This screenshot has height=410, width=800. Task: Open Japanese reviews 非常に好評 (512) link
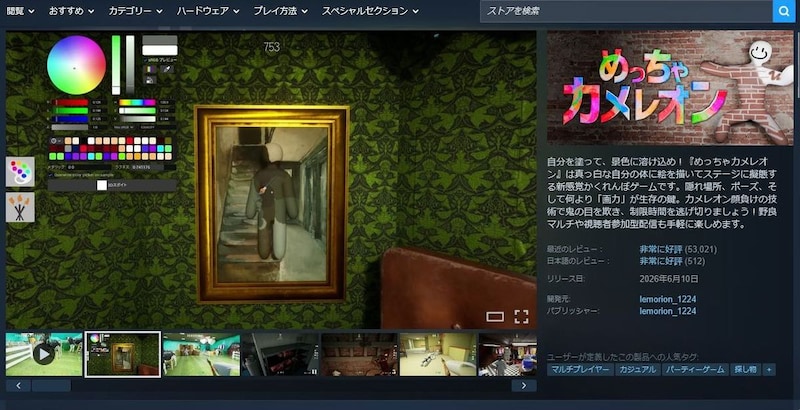(672, 261)
